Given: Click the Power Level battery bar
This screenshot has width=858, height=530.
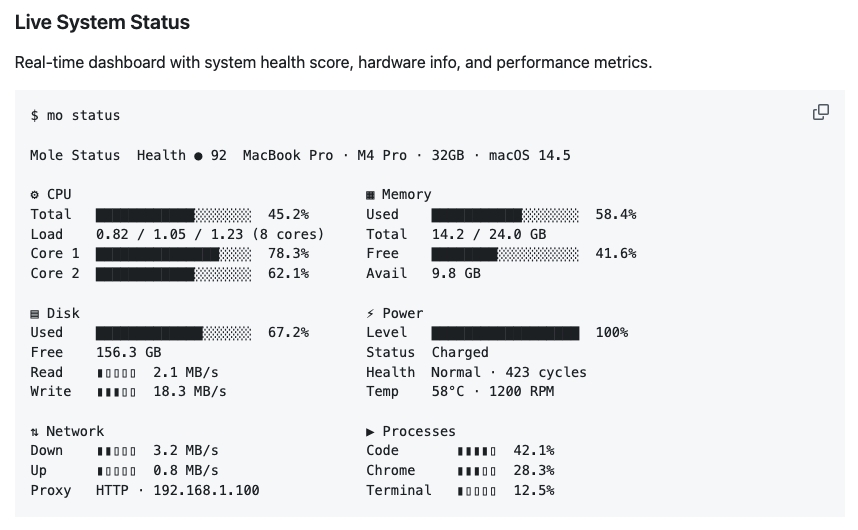Looking at the screenshot, I should coord(505,332).
